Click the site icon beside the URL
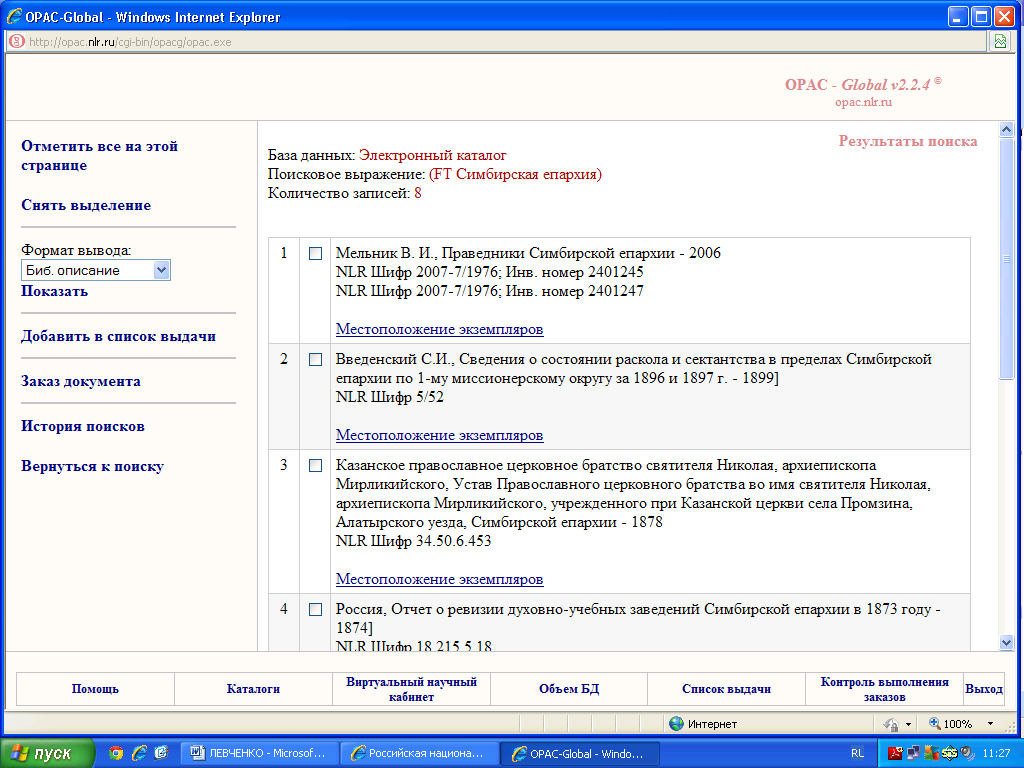The height and width of the screenshot is (768, 1024). (x=16, y=42)
